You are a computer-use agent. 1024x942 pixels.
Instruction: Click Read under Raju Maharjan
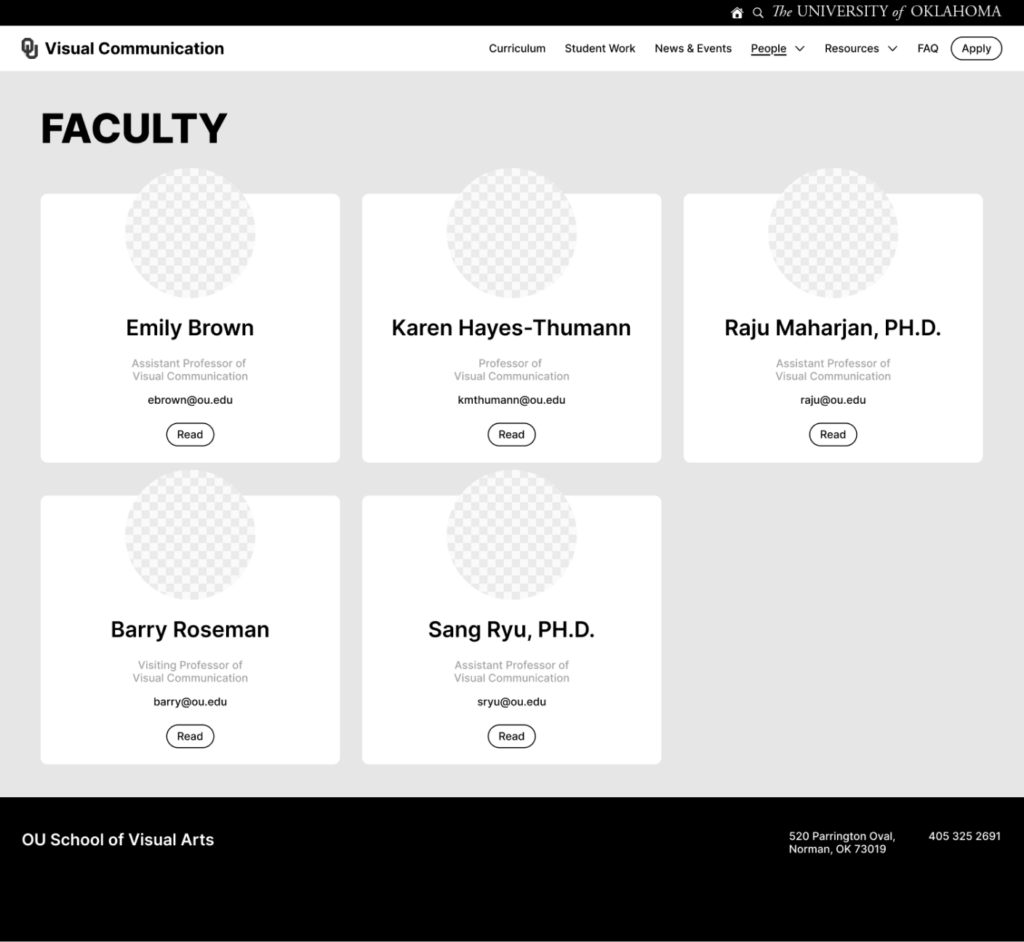click(x=833, y=434)
